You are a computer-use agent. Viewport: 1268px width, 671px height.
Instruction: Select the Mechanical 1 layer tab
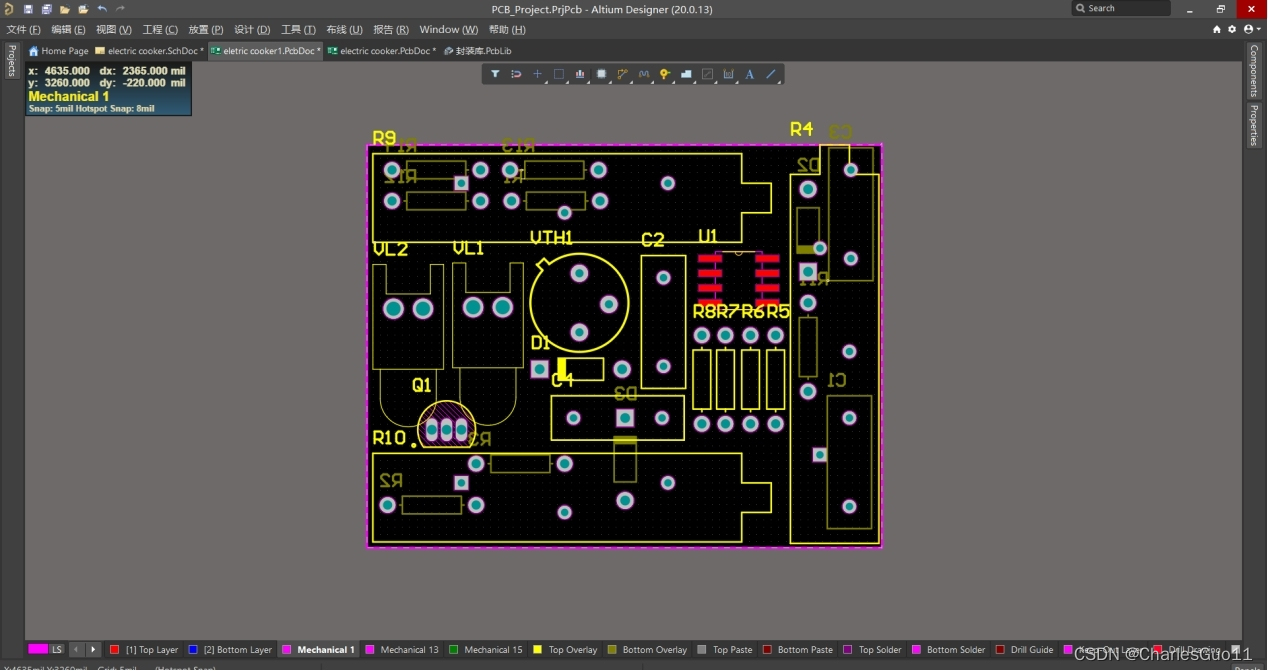(318, 650)
